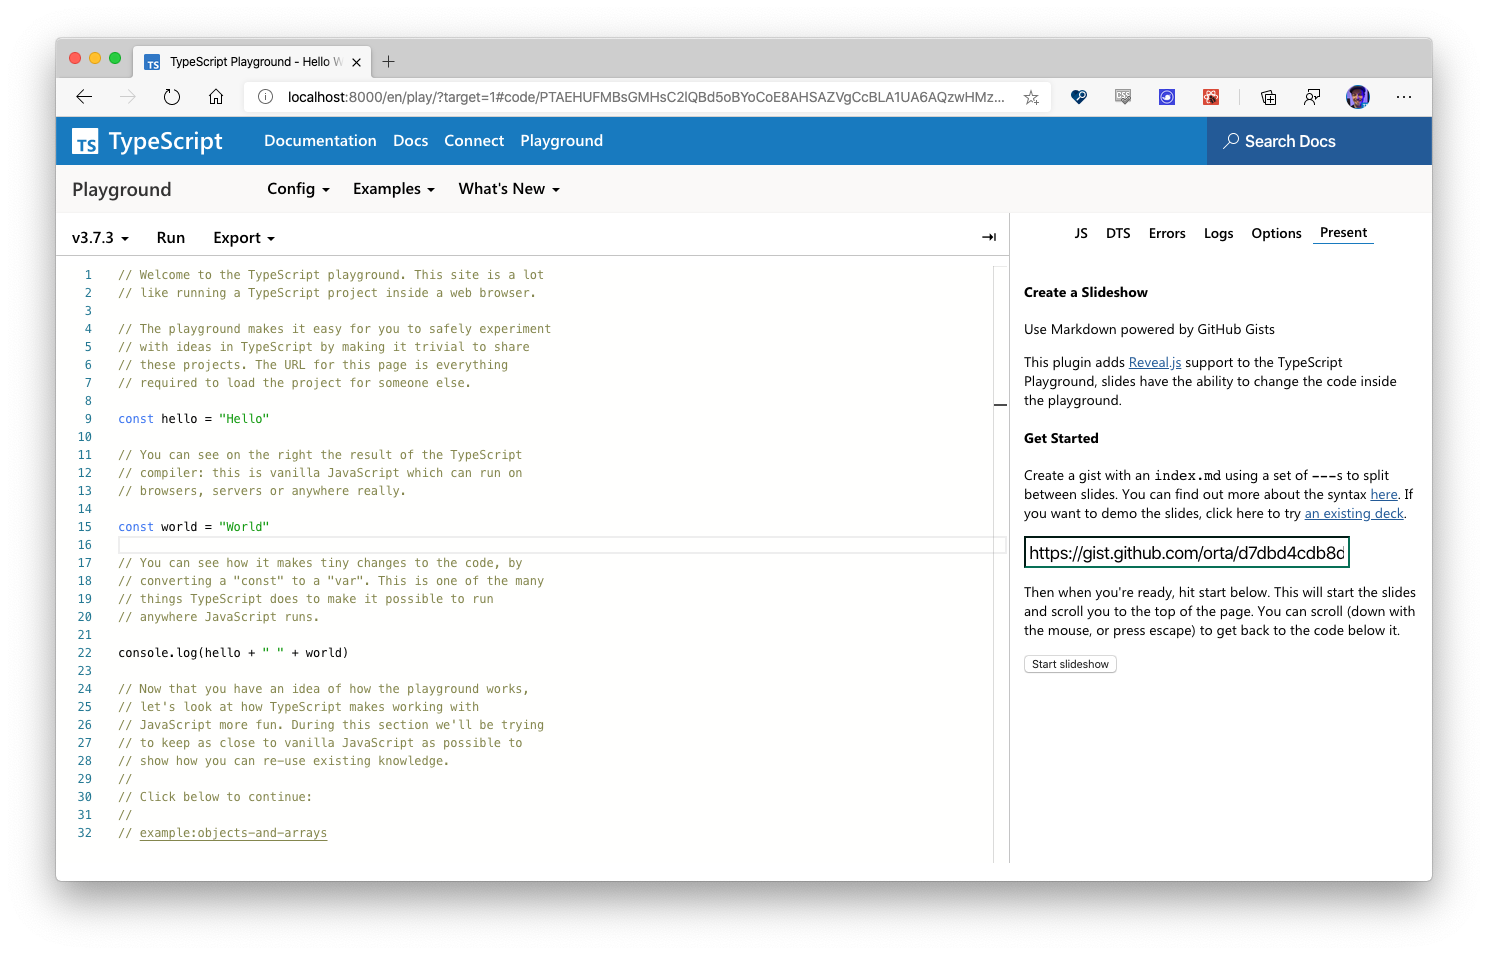The image size is (1488, 955).
Task: Click the 'Create a Slideshow' heading
Action: click(1085, 293)
